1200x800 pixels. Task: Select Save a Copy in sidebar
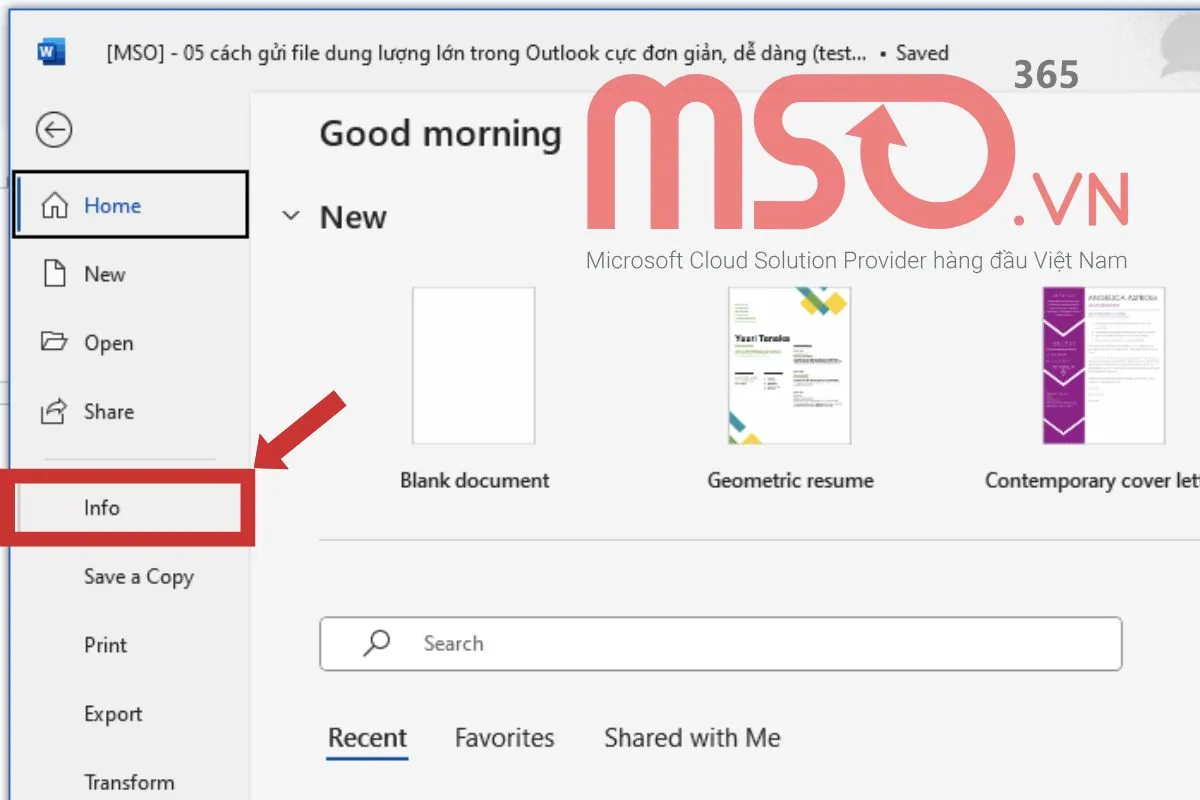pyautogui.click(x=138, y=577)
